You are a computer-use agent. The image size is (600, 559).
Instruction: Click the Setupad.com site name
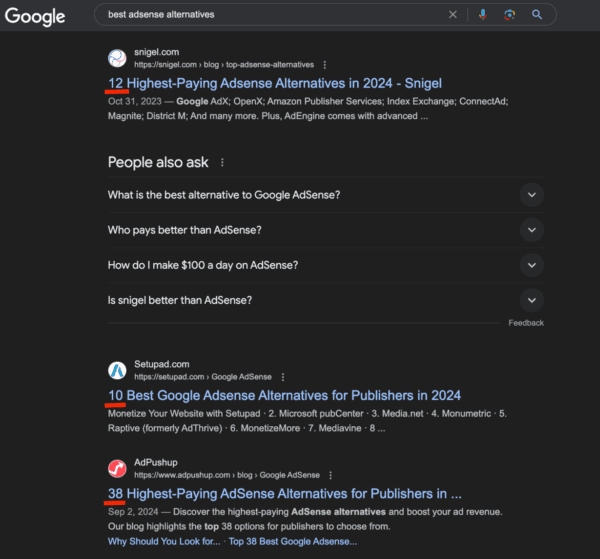tap(161, 364)
